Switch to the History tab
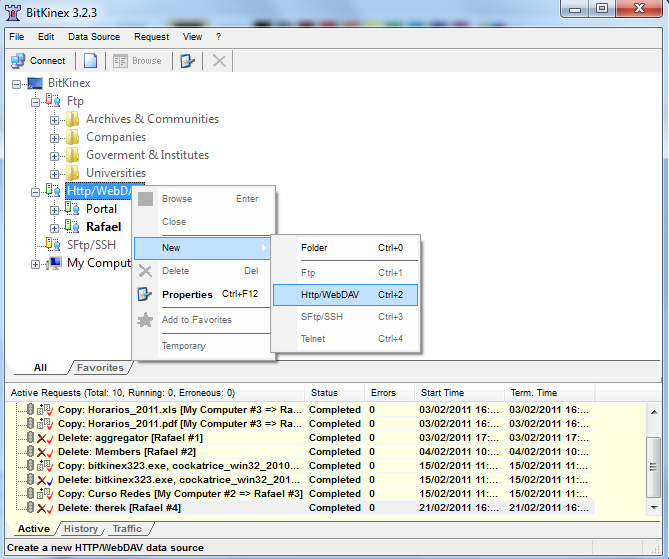The height and width of the screenshot is (559, 669). tap(81, 529)
